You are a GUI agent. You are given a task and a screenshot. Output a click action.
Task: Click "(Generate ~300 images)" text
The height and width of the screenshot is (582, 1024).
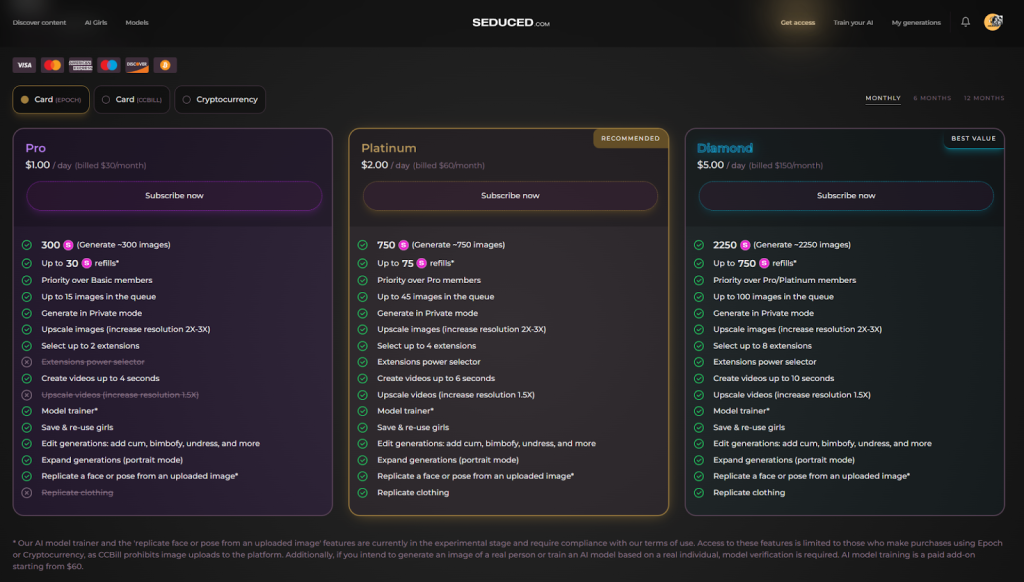point(123,245)
